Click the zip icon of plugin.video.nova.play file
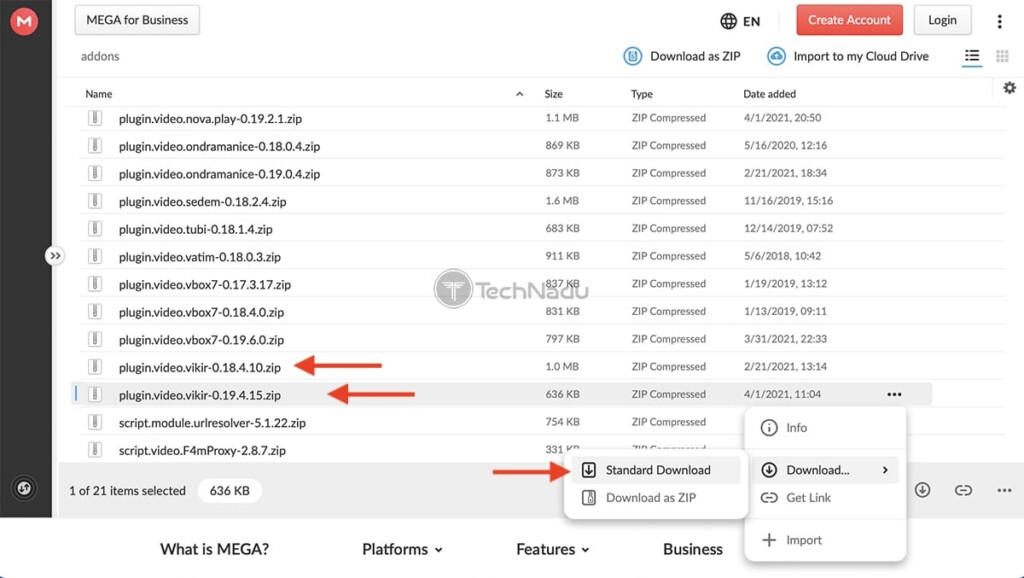1024x578 pixels. [95, 118]
